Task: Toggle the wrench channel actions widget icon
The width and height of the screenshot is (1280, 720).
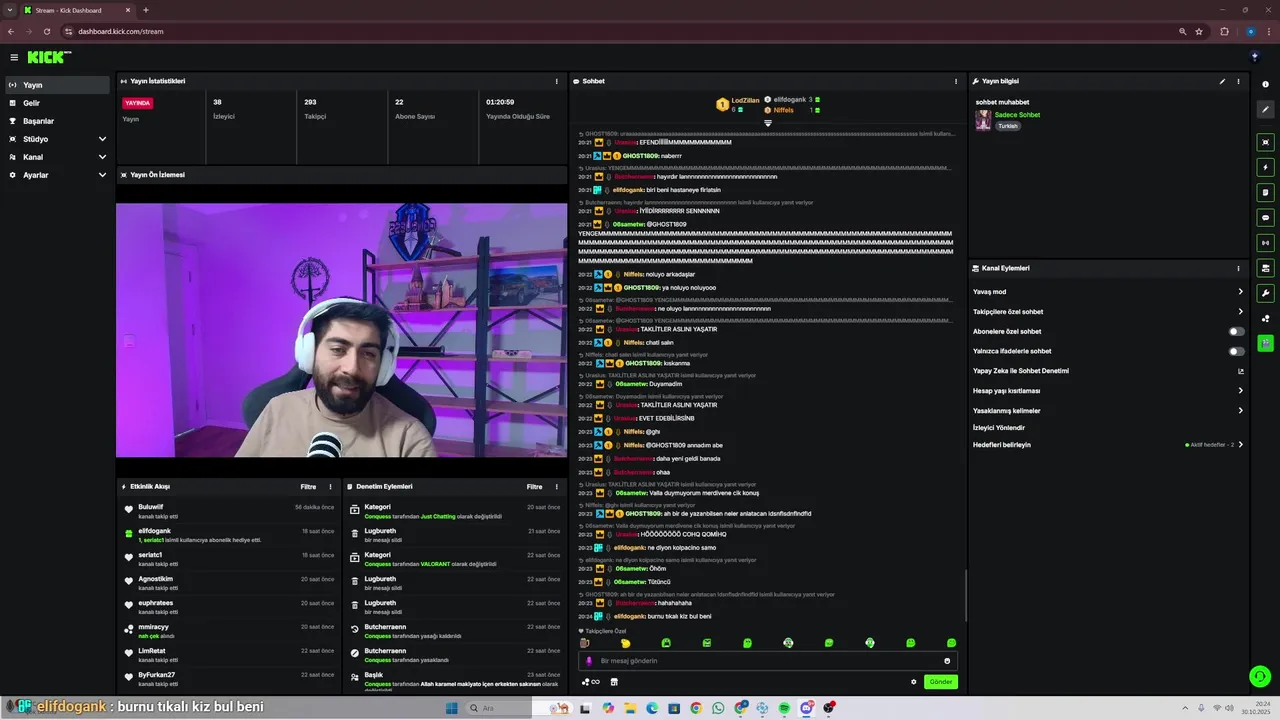Action: pyautogui.click(x=1266, y=293)
